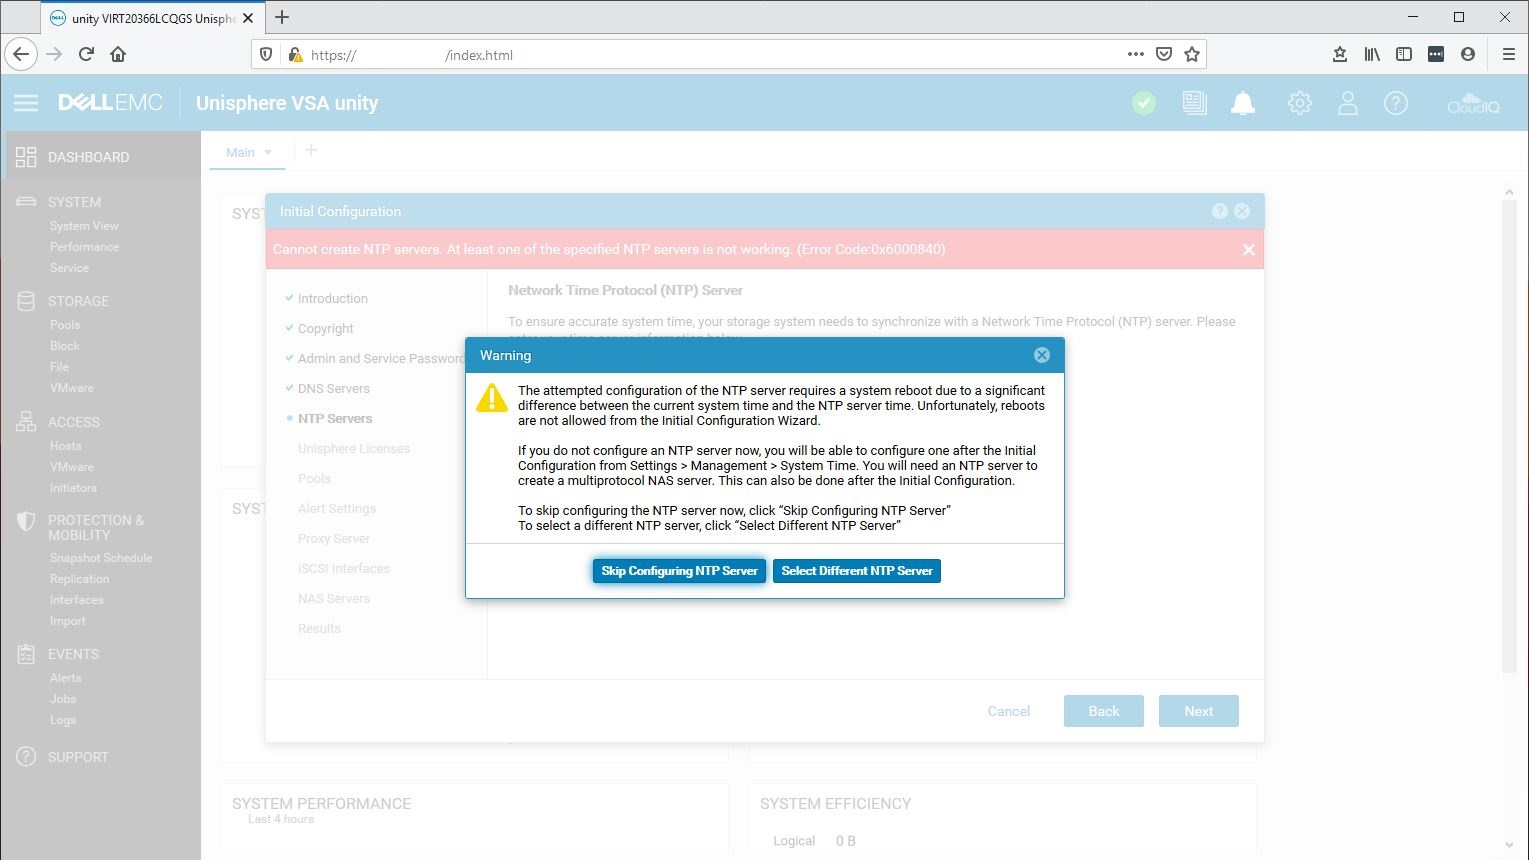
Task: Expand the Main dashboard tab dropdown
Action: click(x=268, y=153)
